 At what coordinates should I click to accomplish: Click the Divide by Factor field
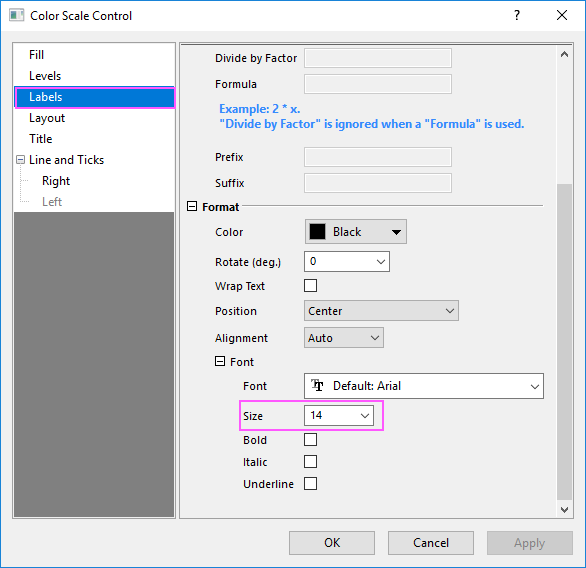coord(378,58)
